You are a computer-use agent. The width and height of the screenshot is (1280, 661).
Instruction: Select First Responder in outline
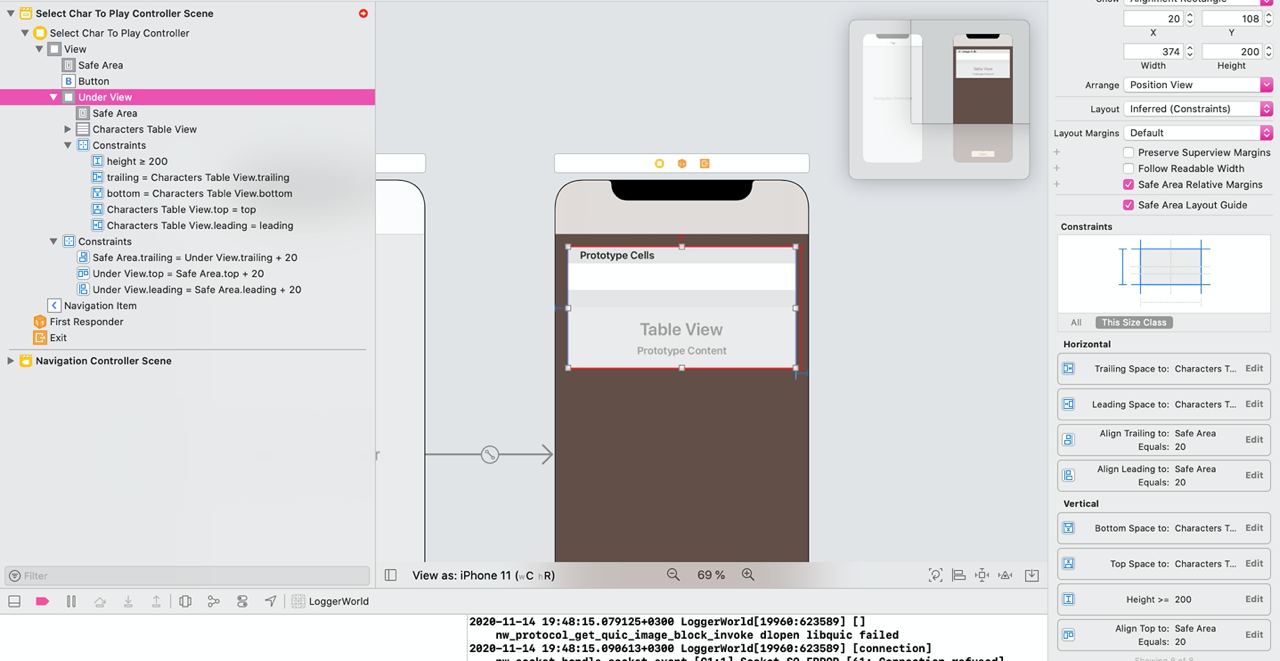87,322
